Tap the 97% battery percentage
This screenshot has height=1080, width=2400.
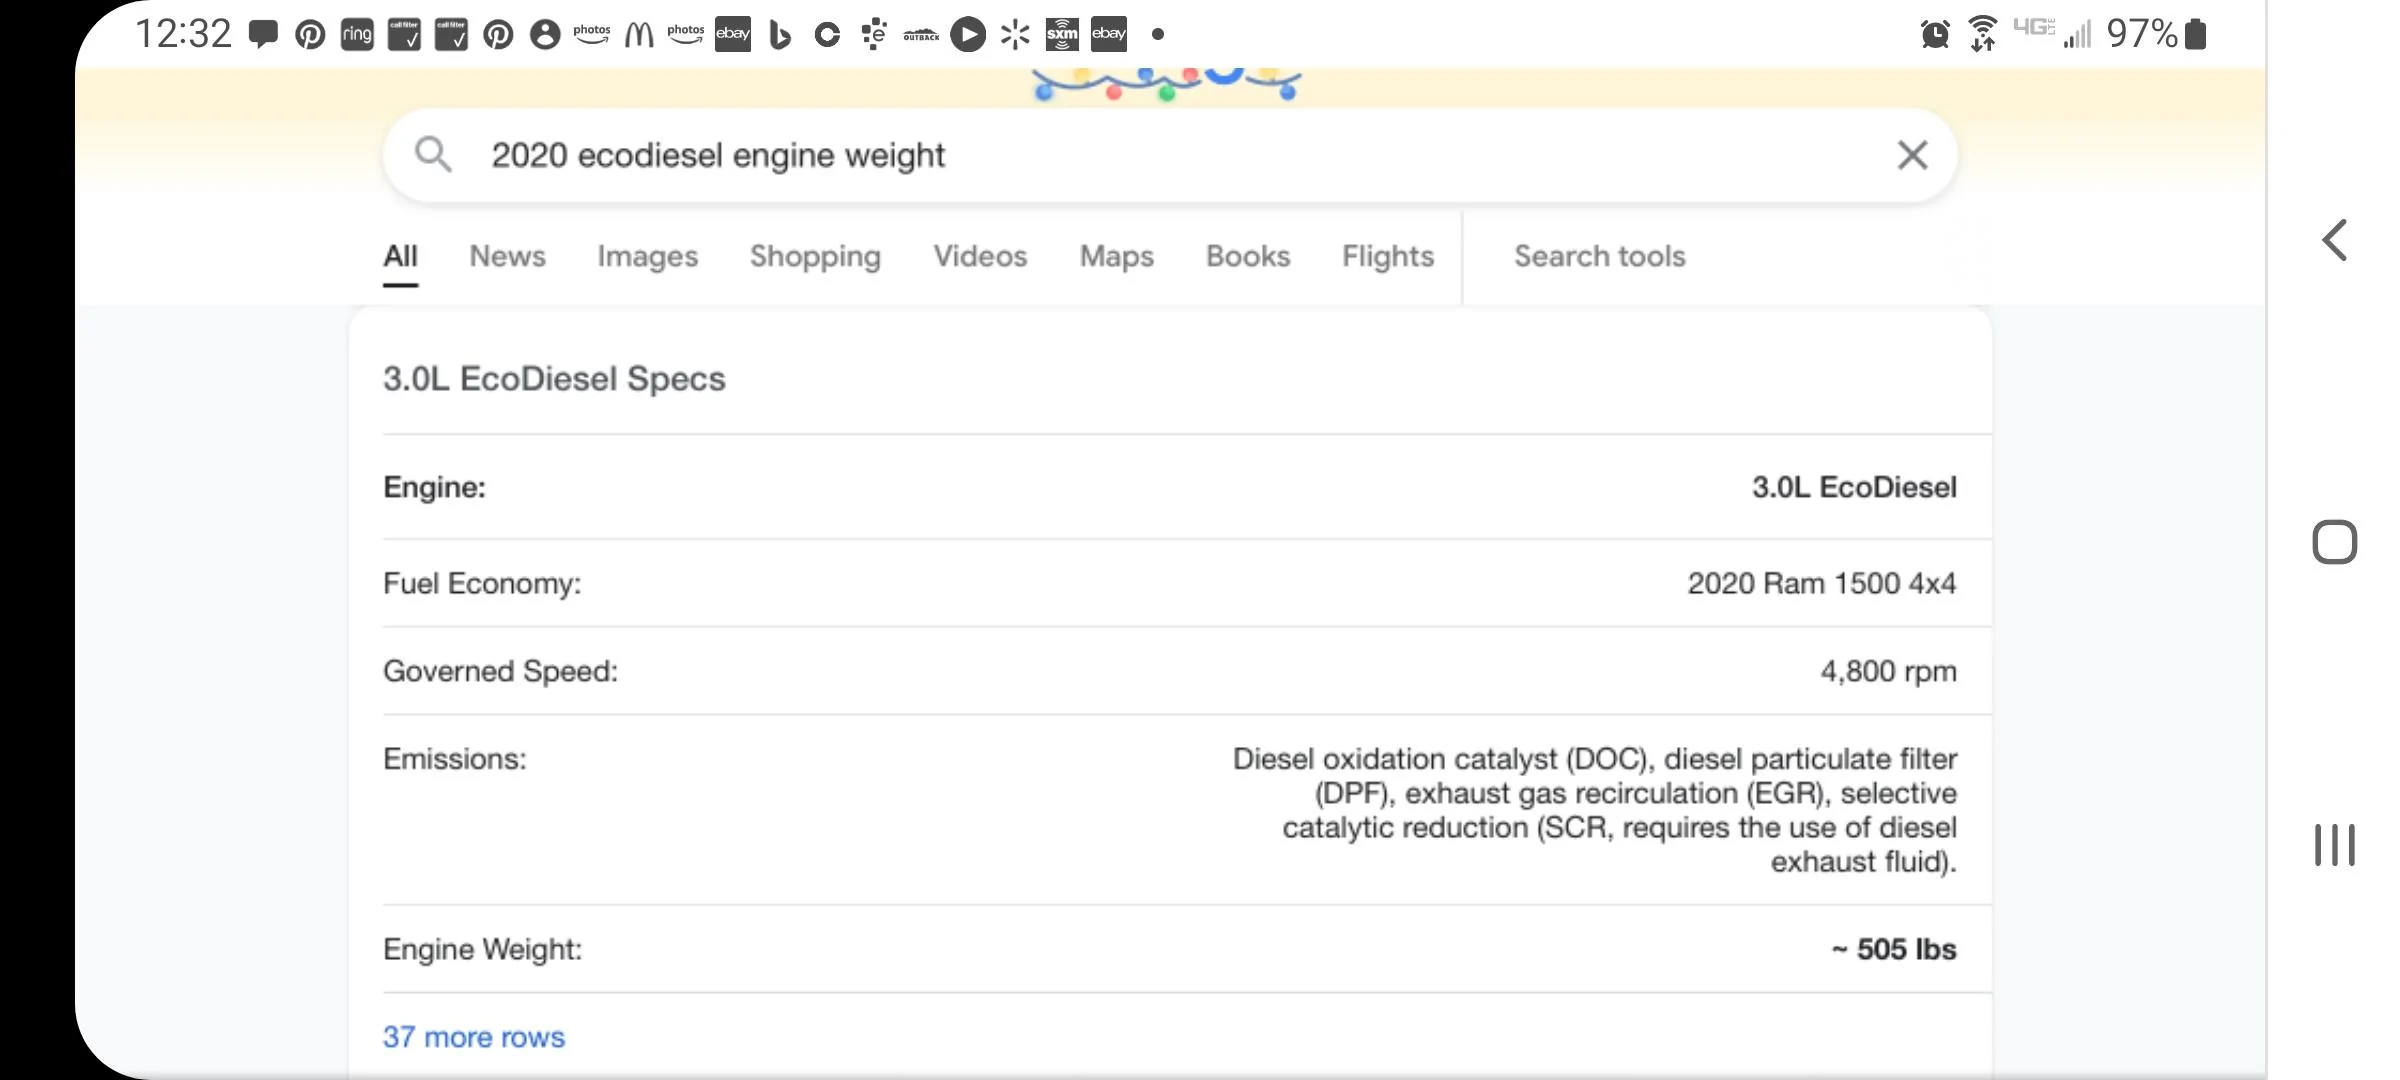(x=2142, y=34)
